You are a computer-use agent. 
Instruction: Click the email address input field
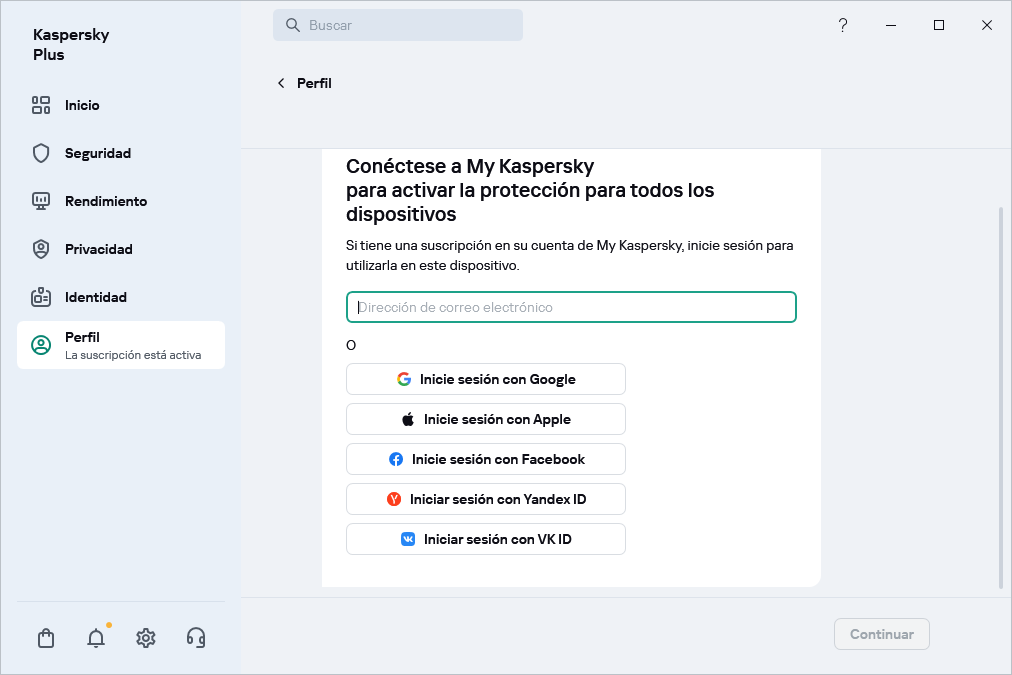tap(570, 307)
